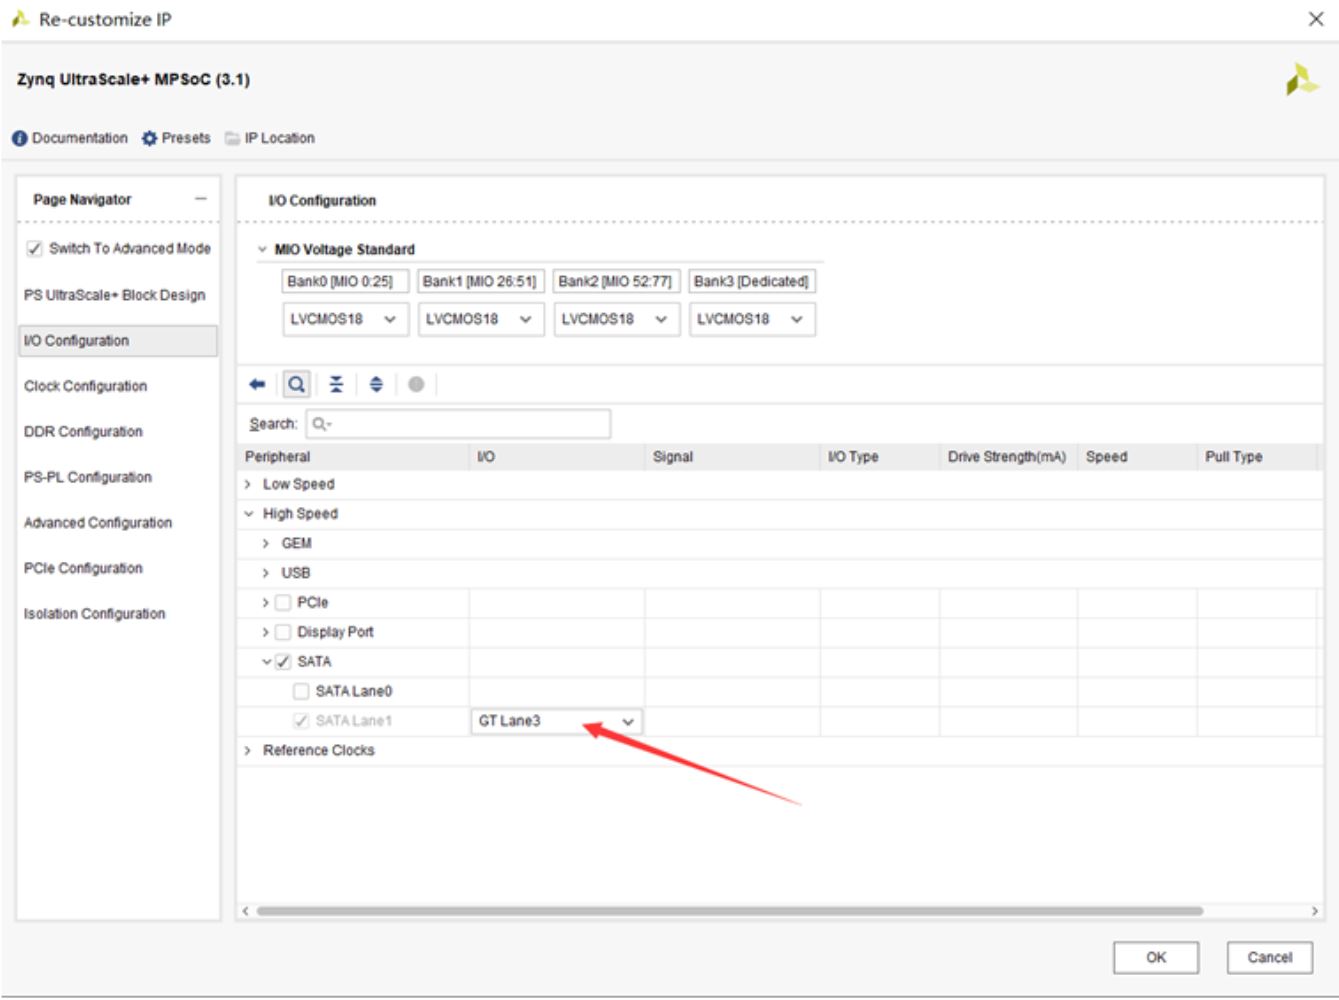Open PS-PL Configuration page
This screenshot has width=1339, height=1000.
[88, 477]
